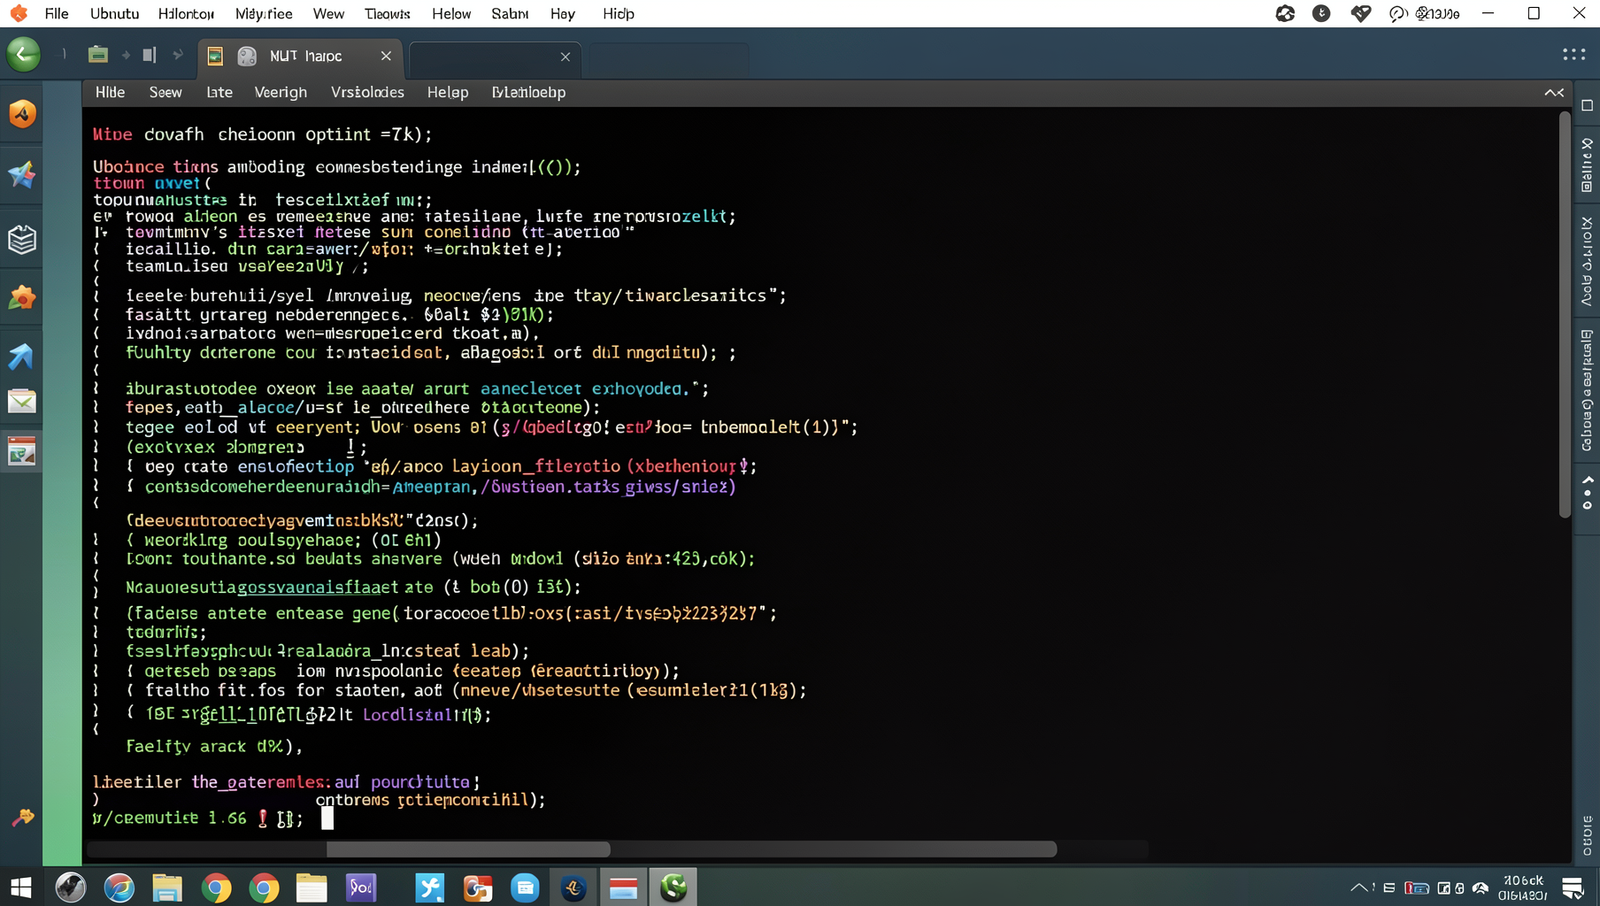Click the terminal vertical scrollbar thumb
This screenshot has height=906, width=1600.
click(x=1565, y=315)
